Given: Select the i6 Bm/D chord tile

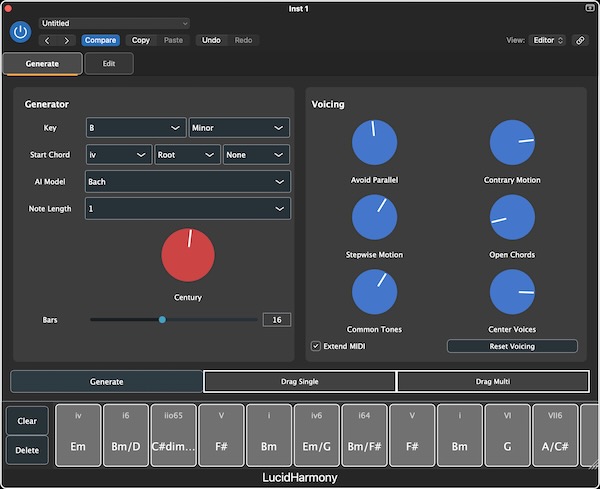Looking at the screenshot, I should (126, 435).
